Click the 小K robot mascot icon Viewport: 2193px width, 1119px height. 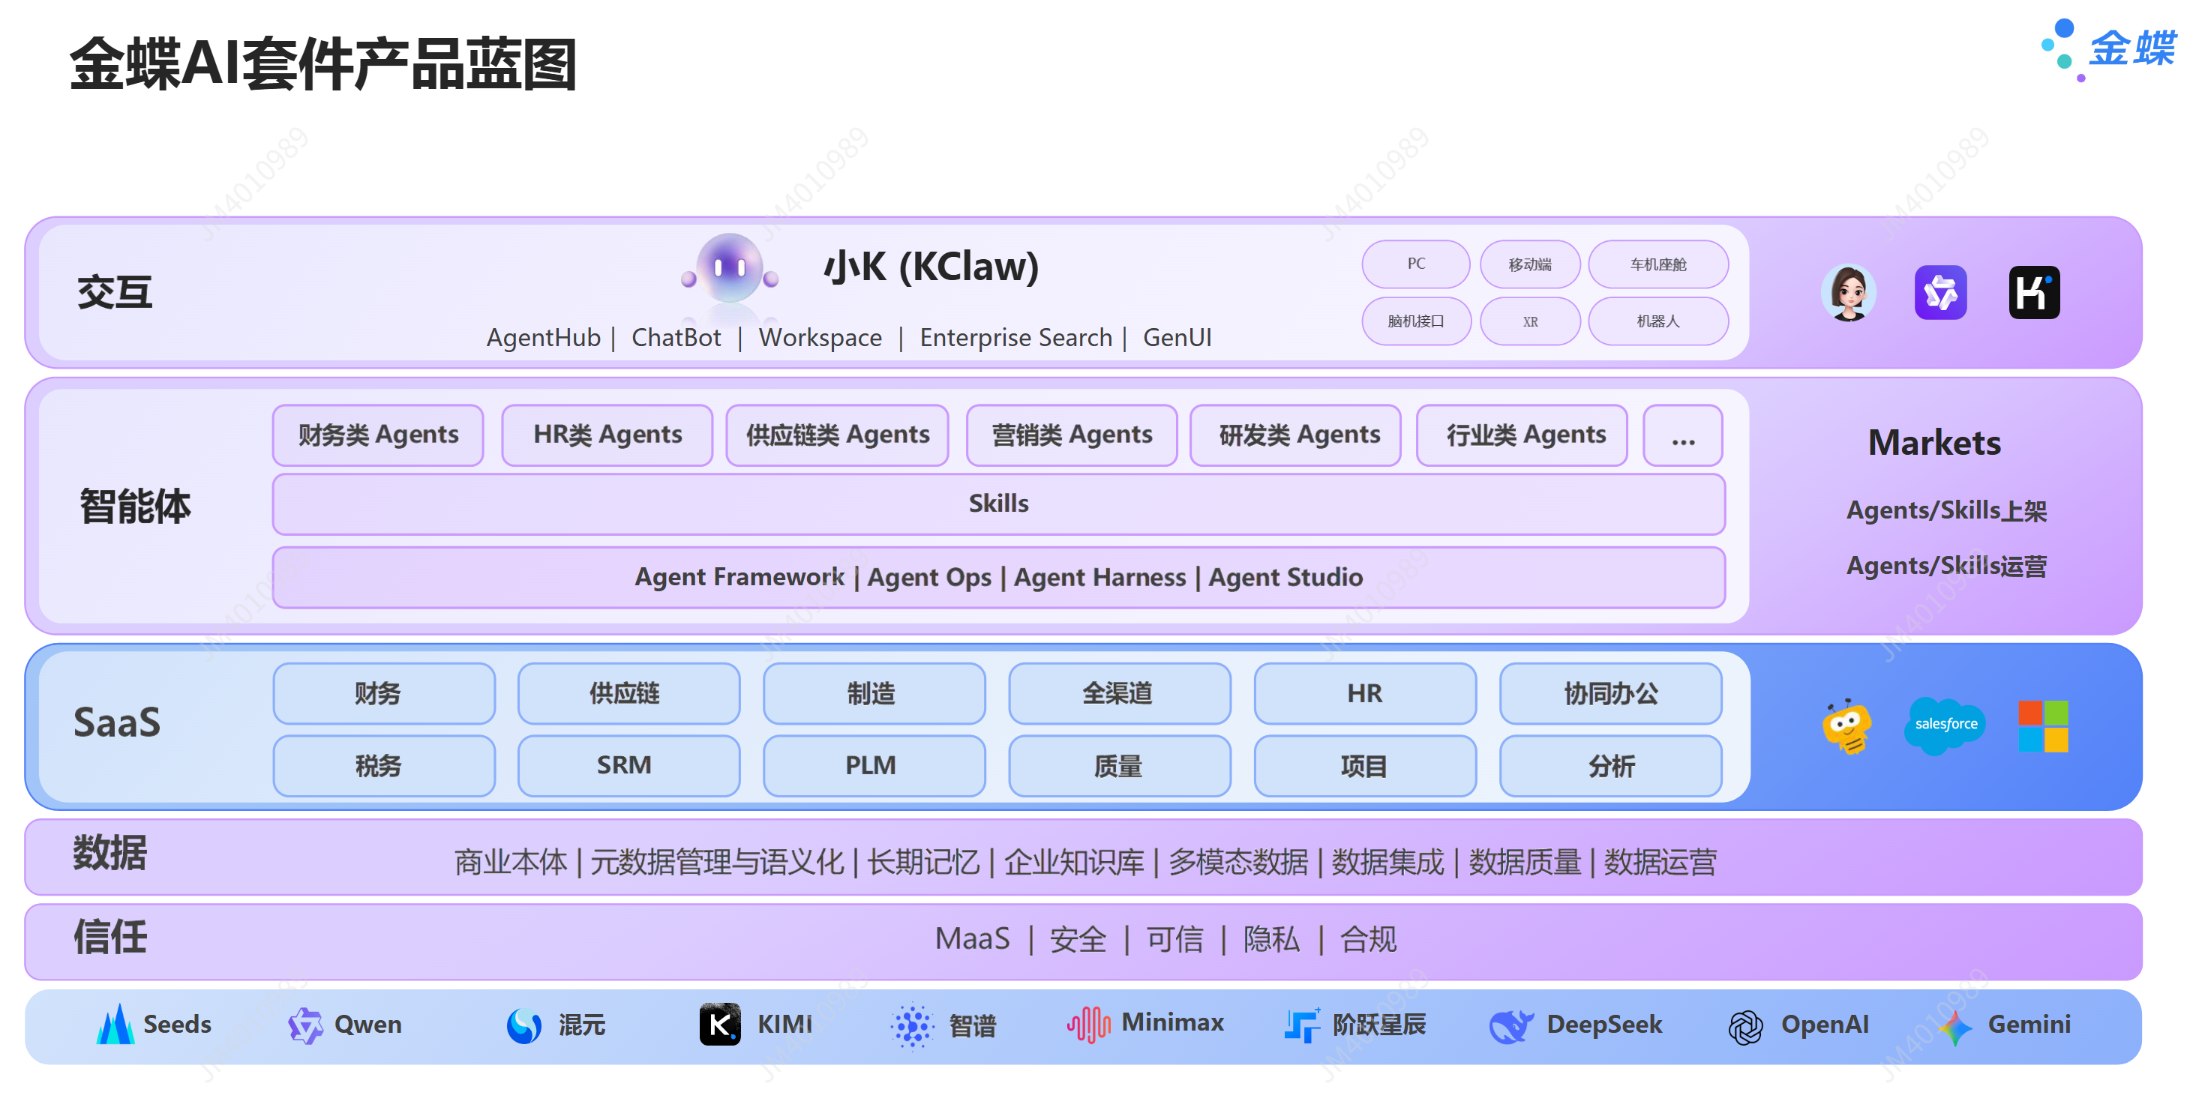click(x=730, y=268)
